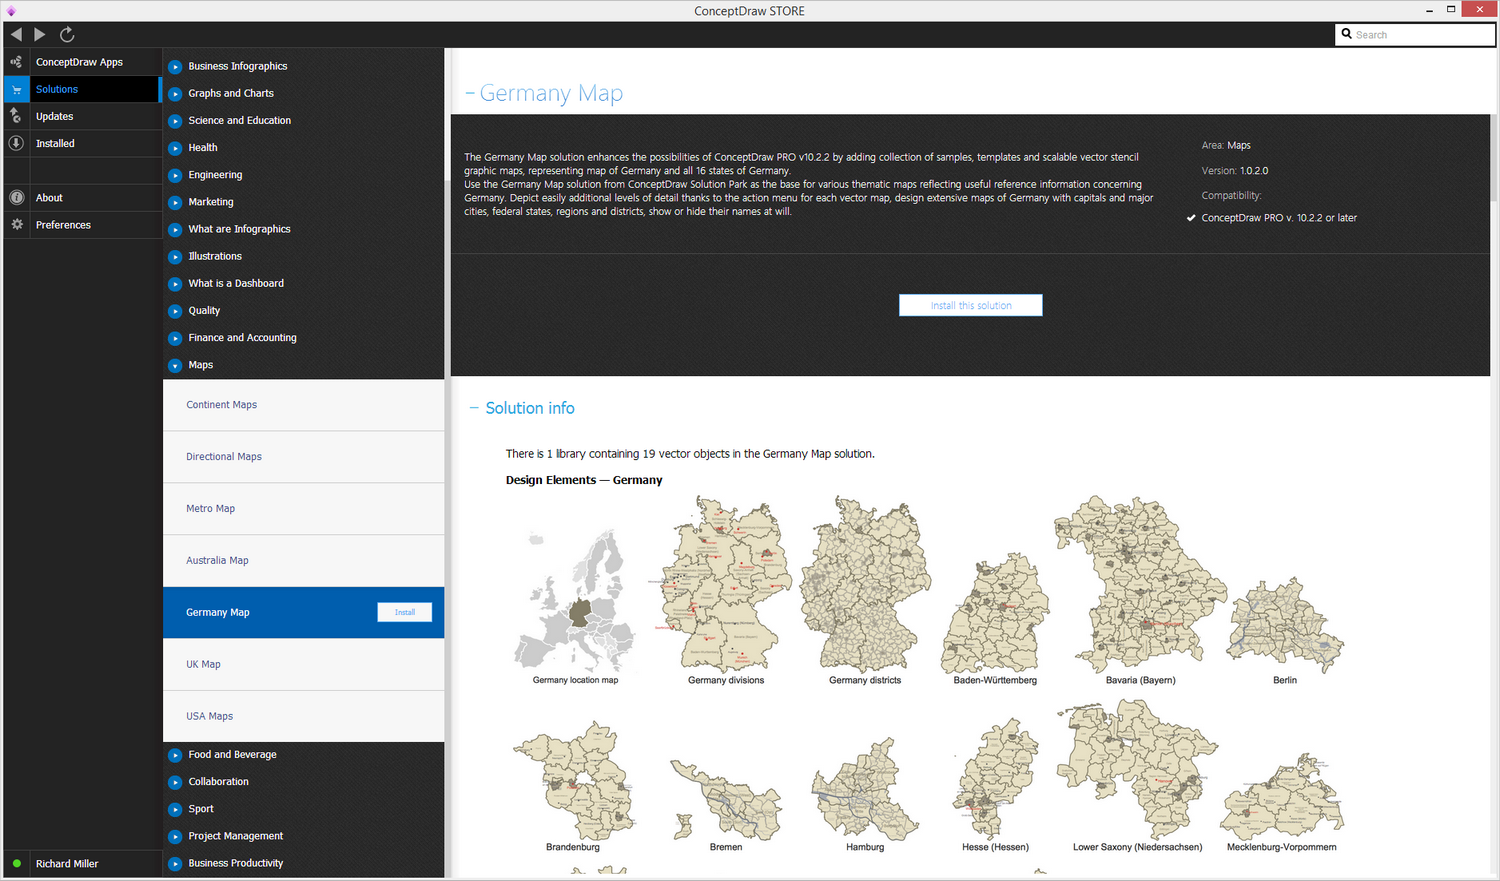The image size is (1500, 881).
Task: Click the Germany location map thumbnail
Action: (x=575, y=600)
